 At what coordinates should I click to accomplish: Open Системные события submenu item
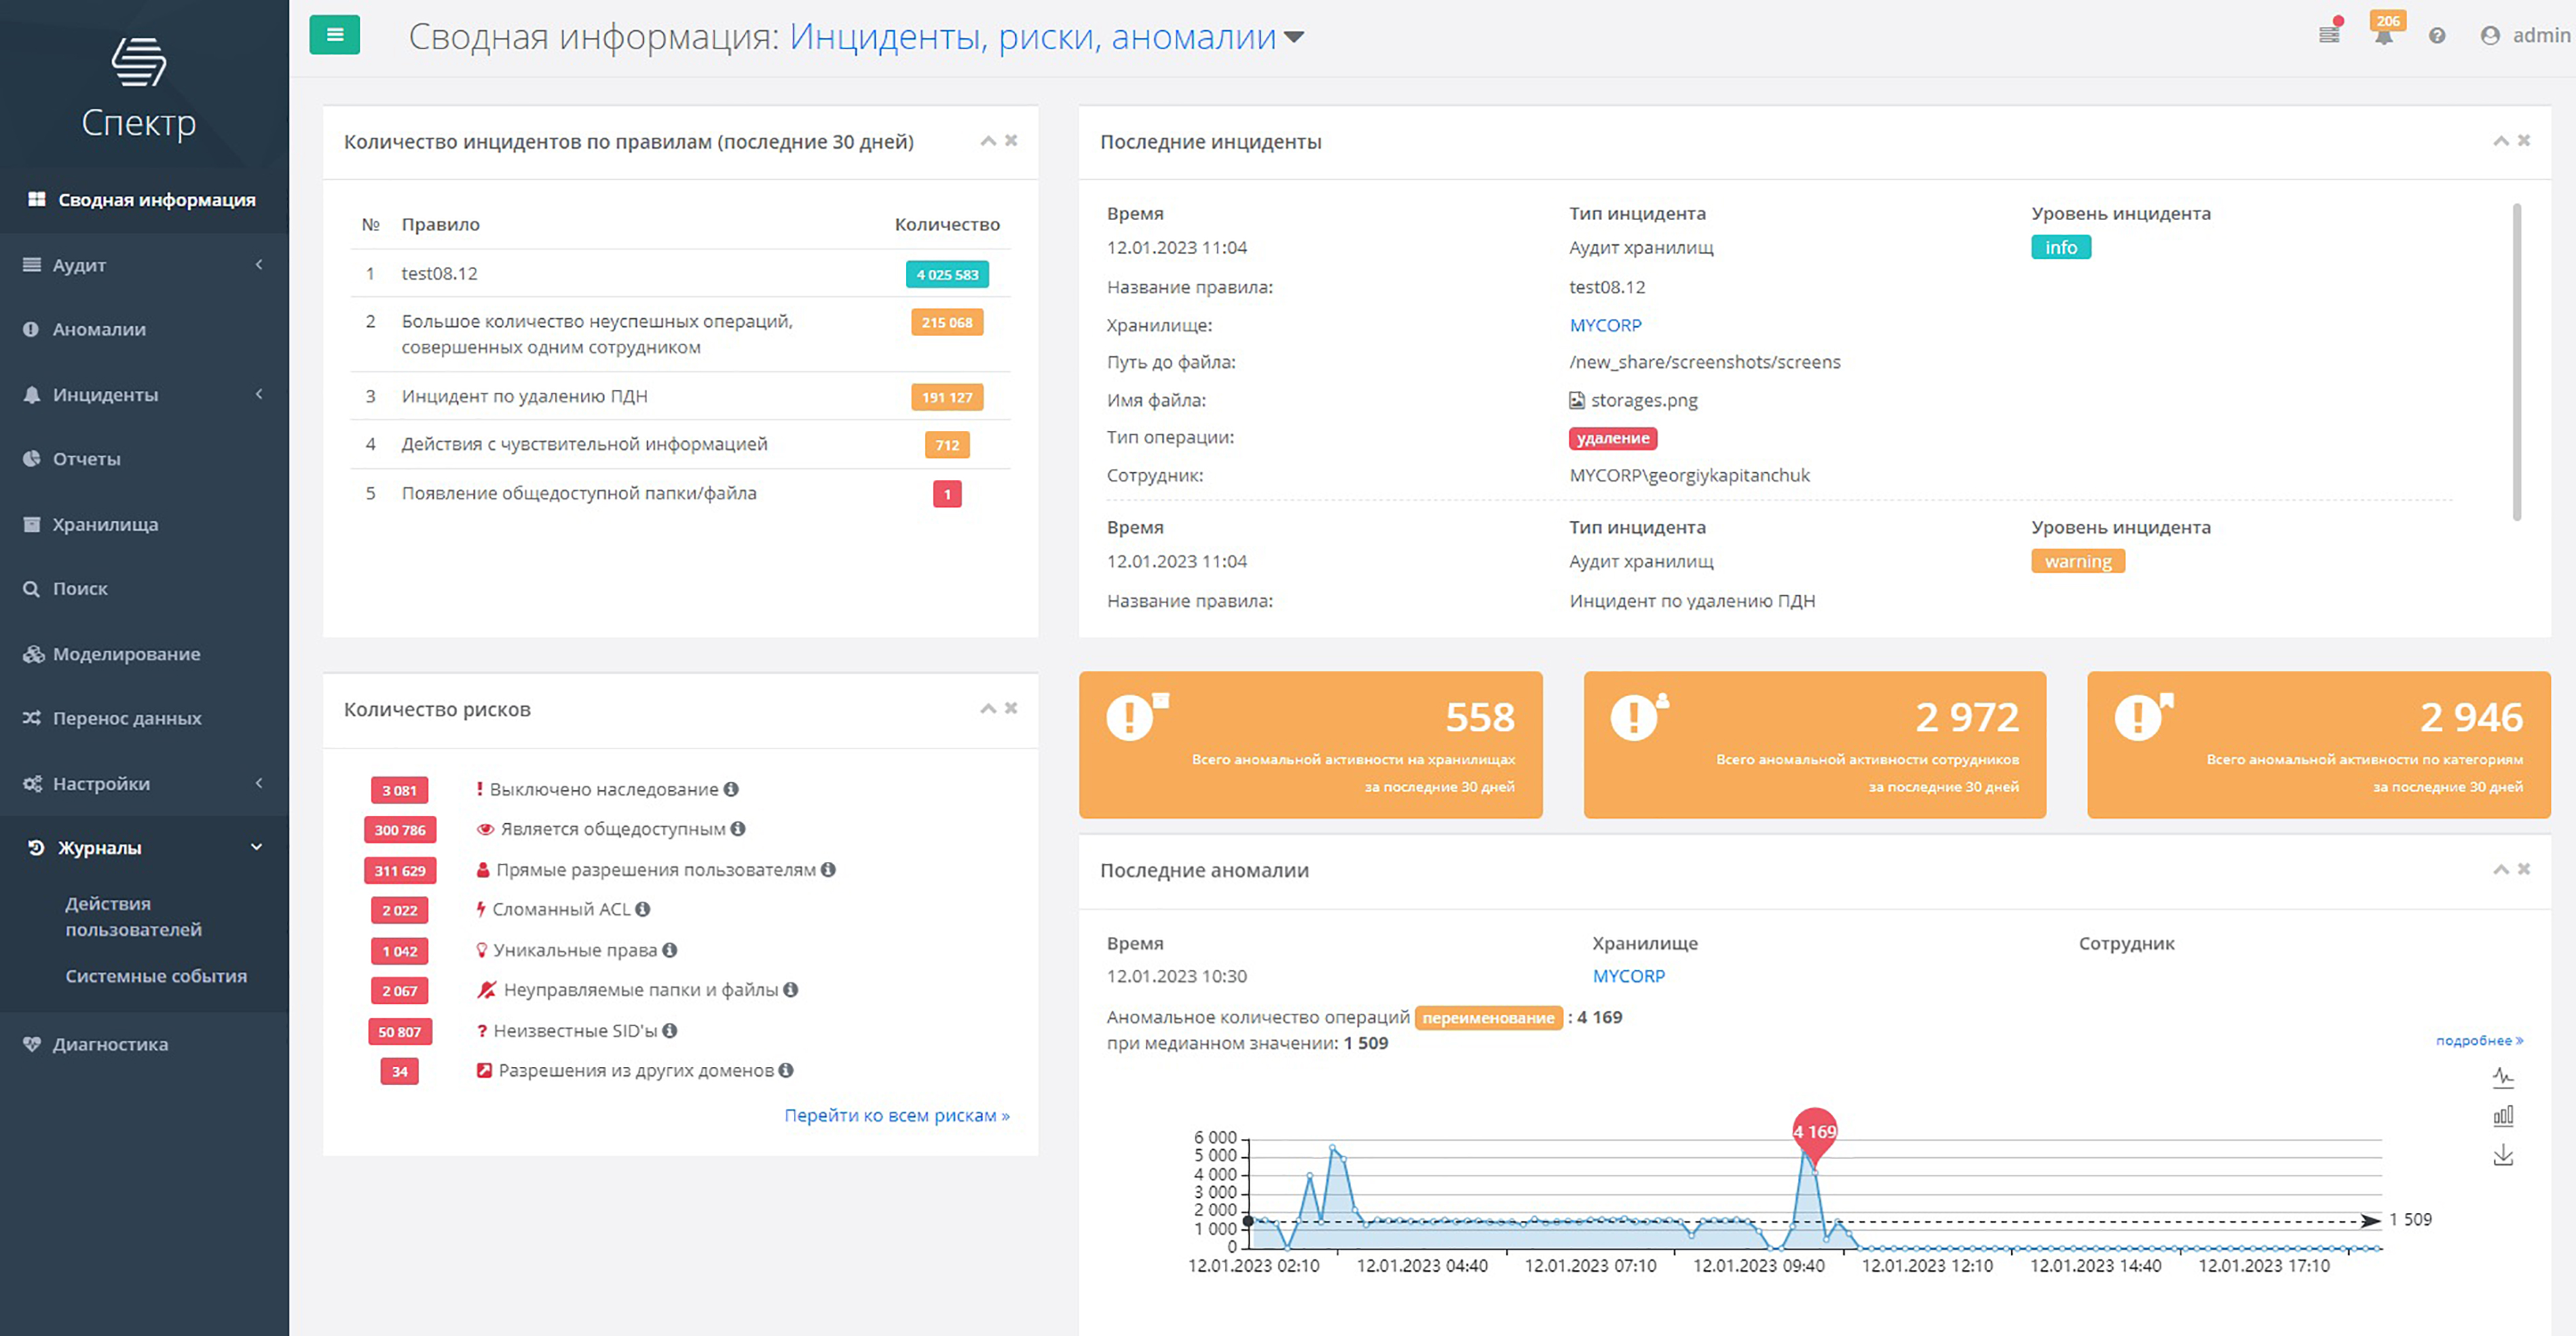[x=156, y=976]
